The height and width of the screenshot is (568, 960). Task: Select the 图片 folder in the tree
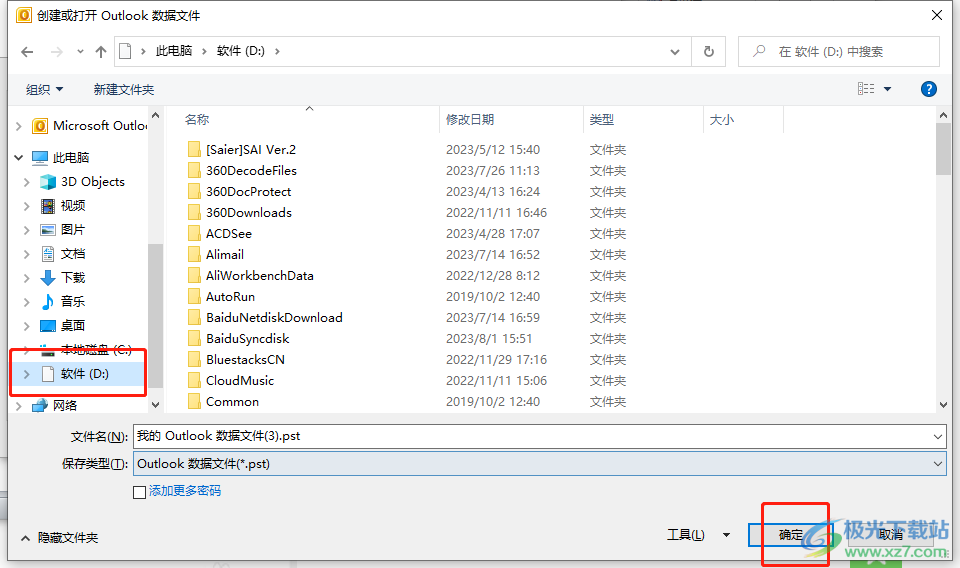point(63,230)
